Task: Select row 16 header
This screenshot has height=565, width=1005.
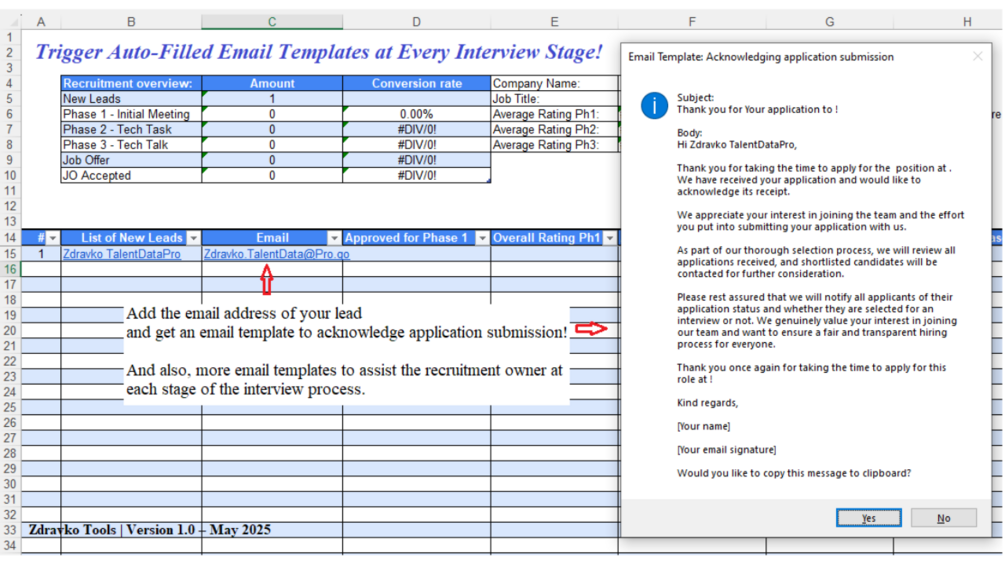Action: (10, 269)
